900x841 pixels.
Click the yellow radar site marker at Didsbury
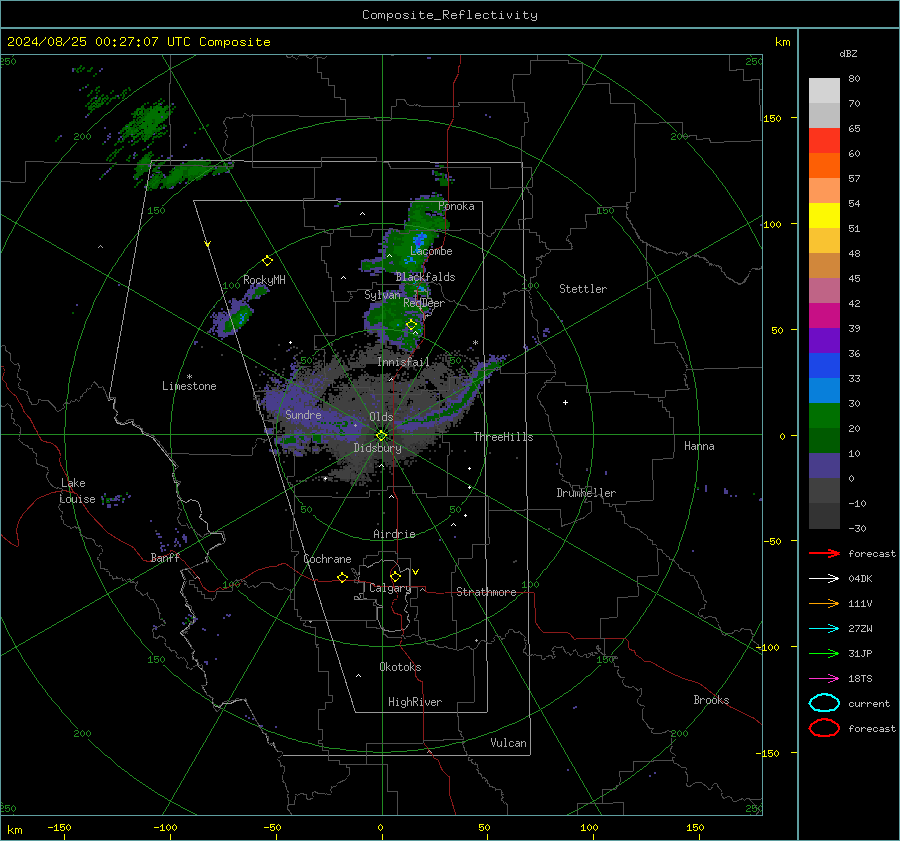(381, 436)
